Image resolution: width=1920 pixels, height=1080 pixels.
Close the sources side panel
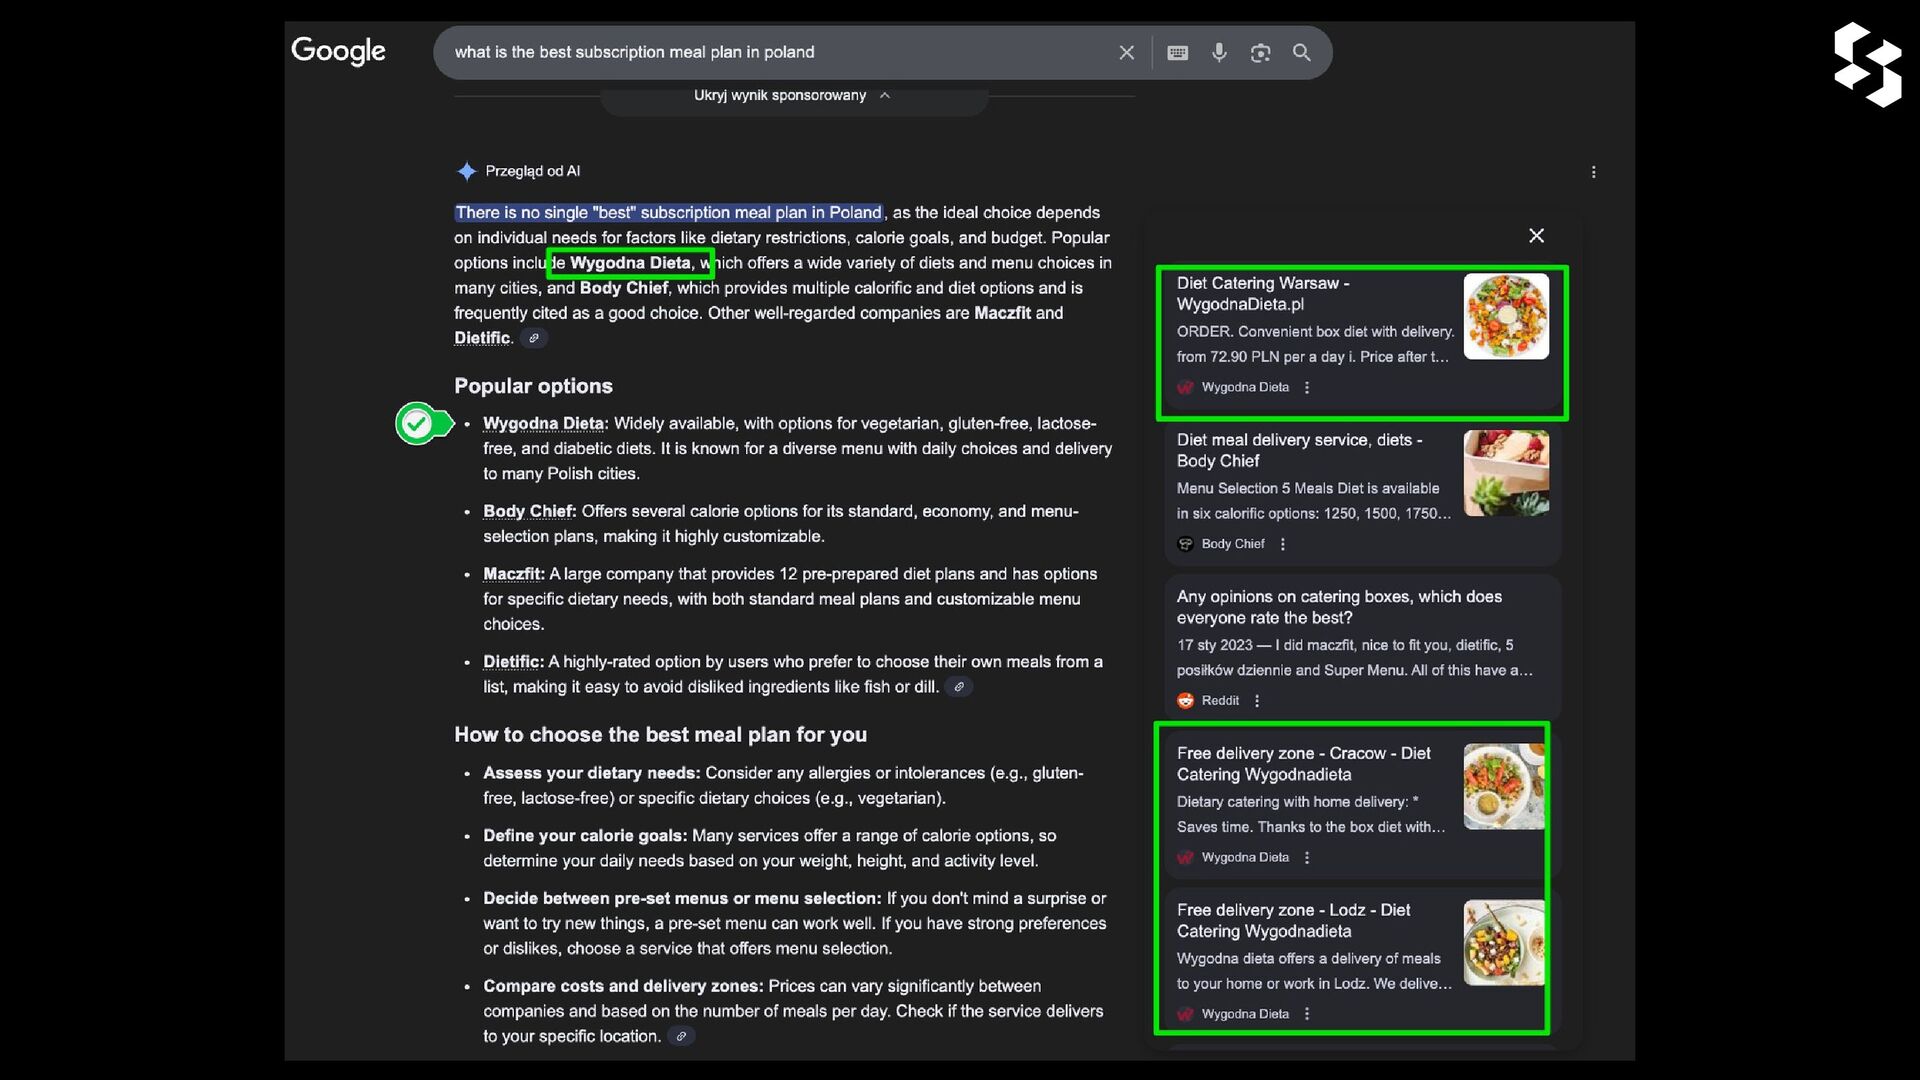coord(1536,235)
